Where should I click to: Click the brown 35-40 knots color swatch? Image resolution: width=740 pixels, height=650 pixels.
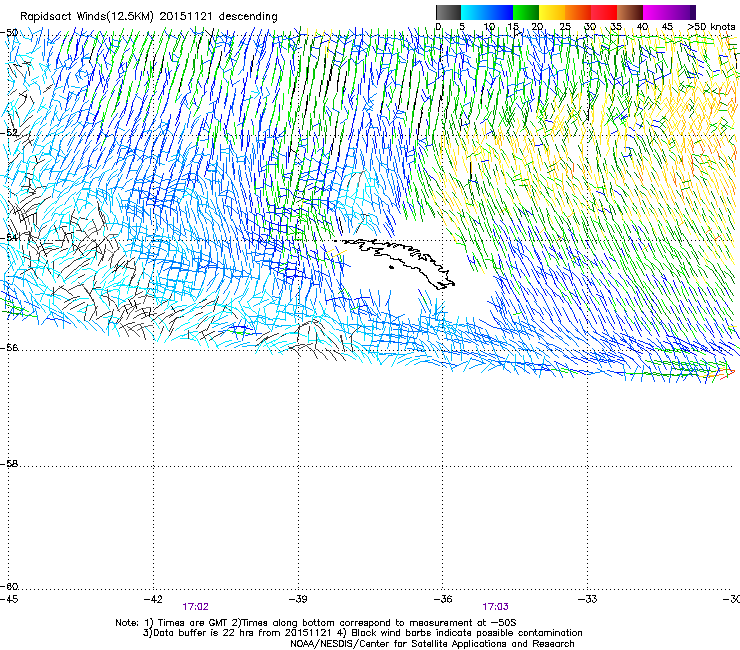[x=630, y=12]
